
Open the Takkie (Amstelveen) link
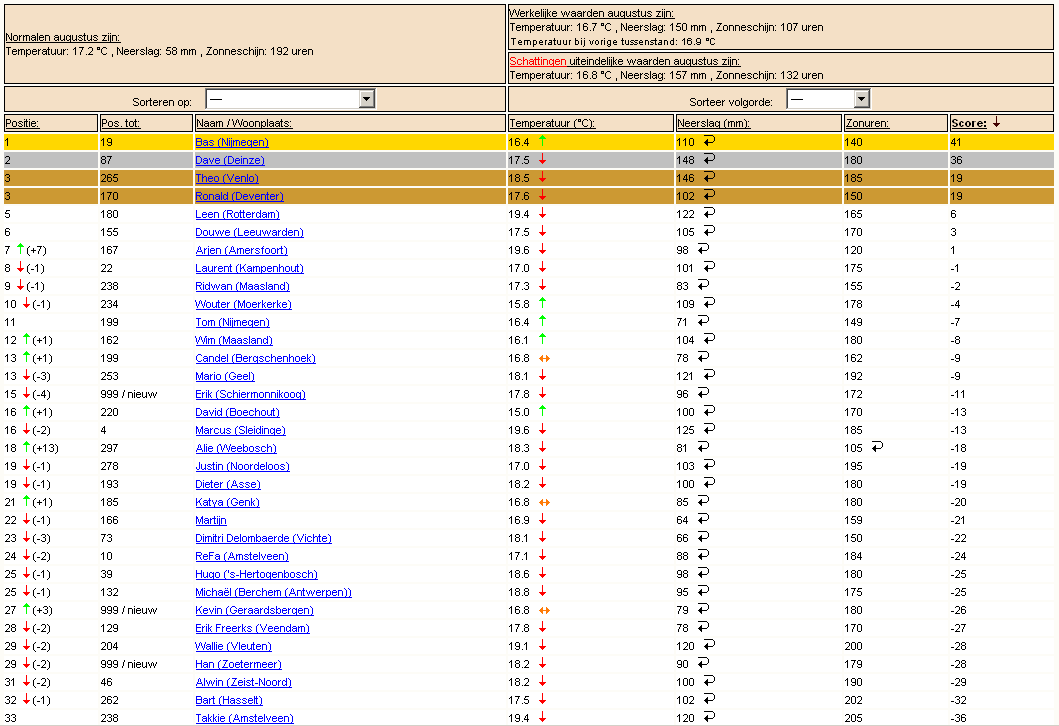[x=244, y=718]
